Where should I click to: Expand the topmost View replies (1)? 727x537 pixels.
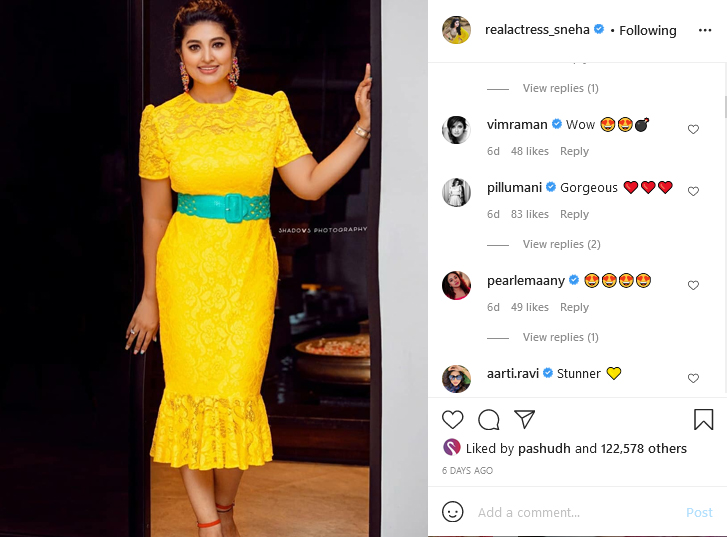click(x=561, y=88)
